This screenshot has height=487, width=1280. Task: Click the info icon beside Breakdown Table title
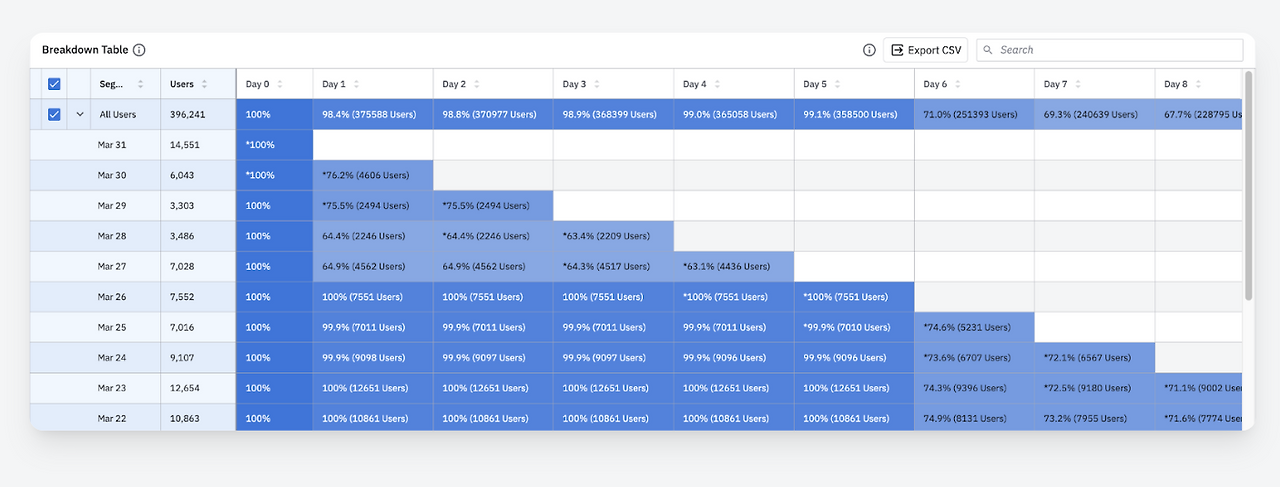pyautogui.click(x=139, y=50)
